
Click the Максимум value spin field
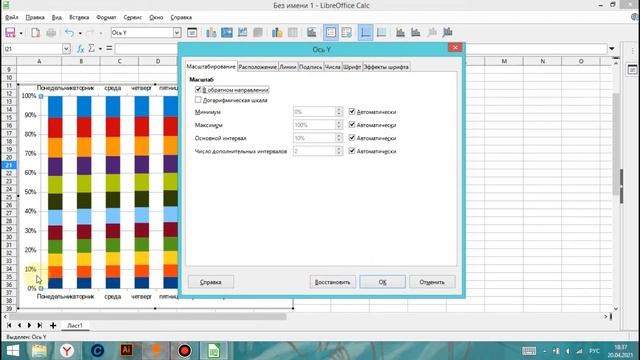click(x=318, y=125)
